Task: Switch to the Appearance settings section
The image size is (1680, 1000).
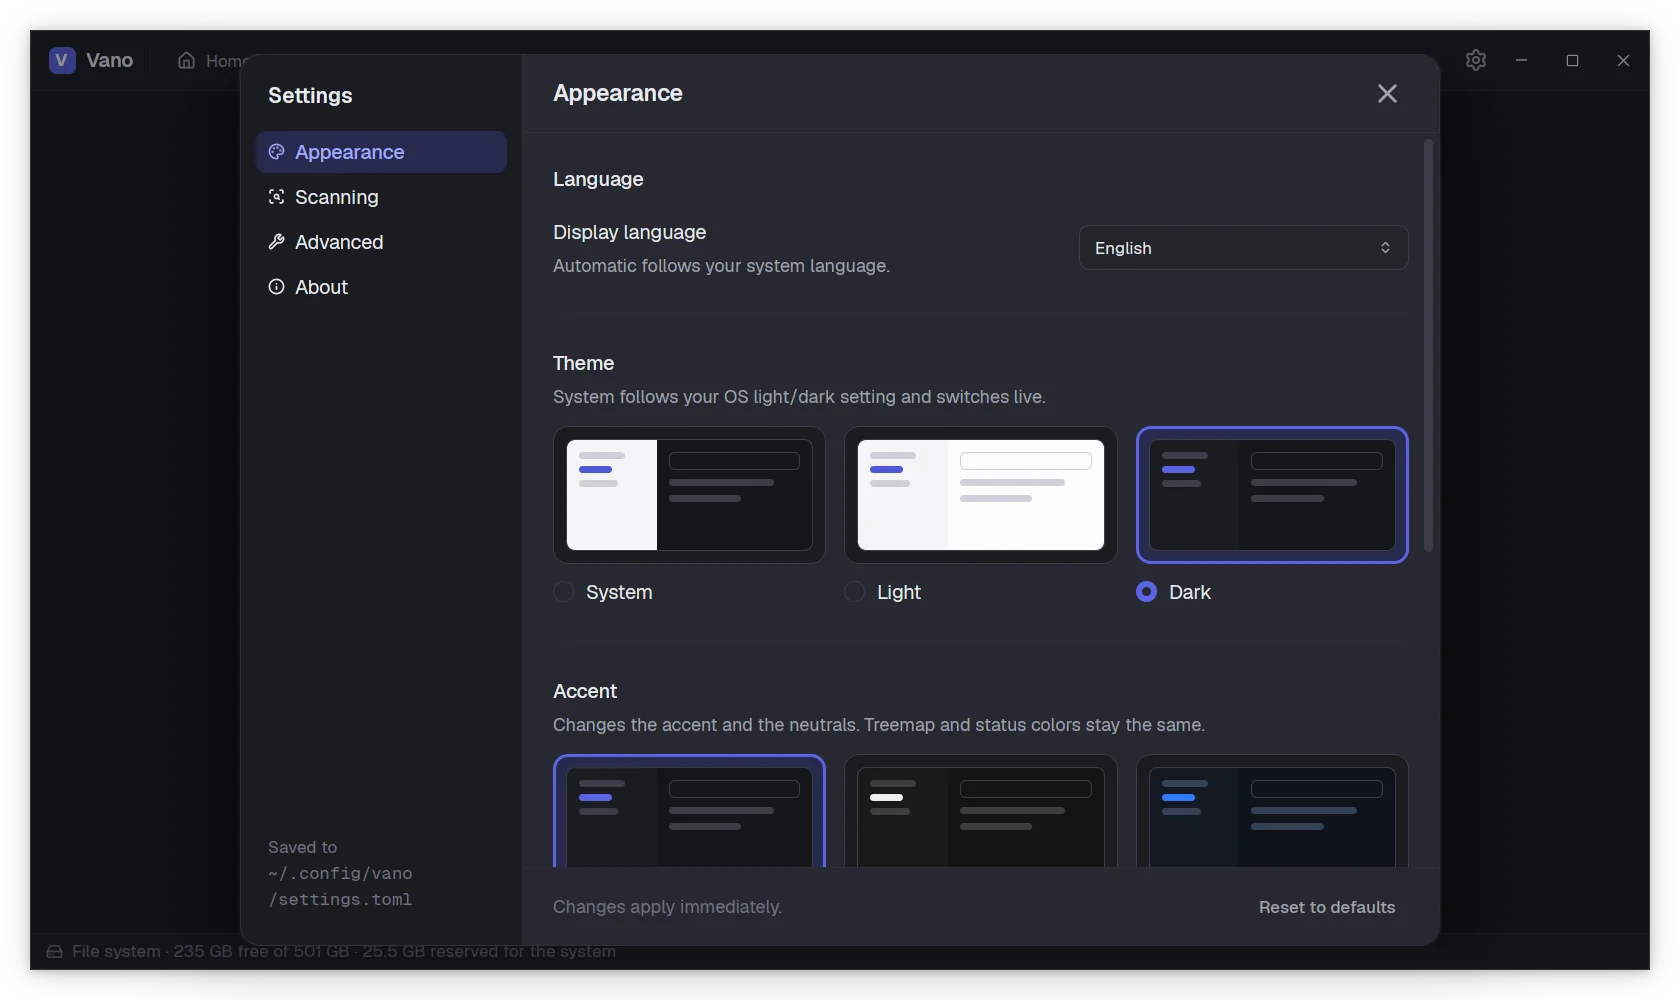Action: click(381, 152)
